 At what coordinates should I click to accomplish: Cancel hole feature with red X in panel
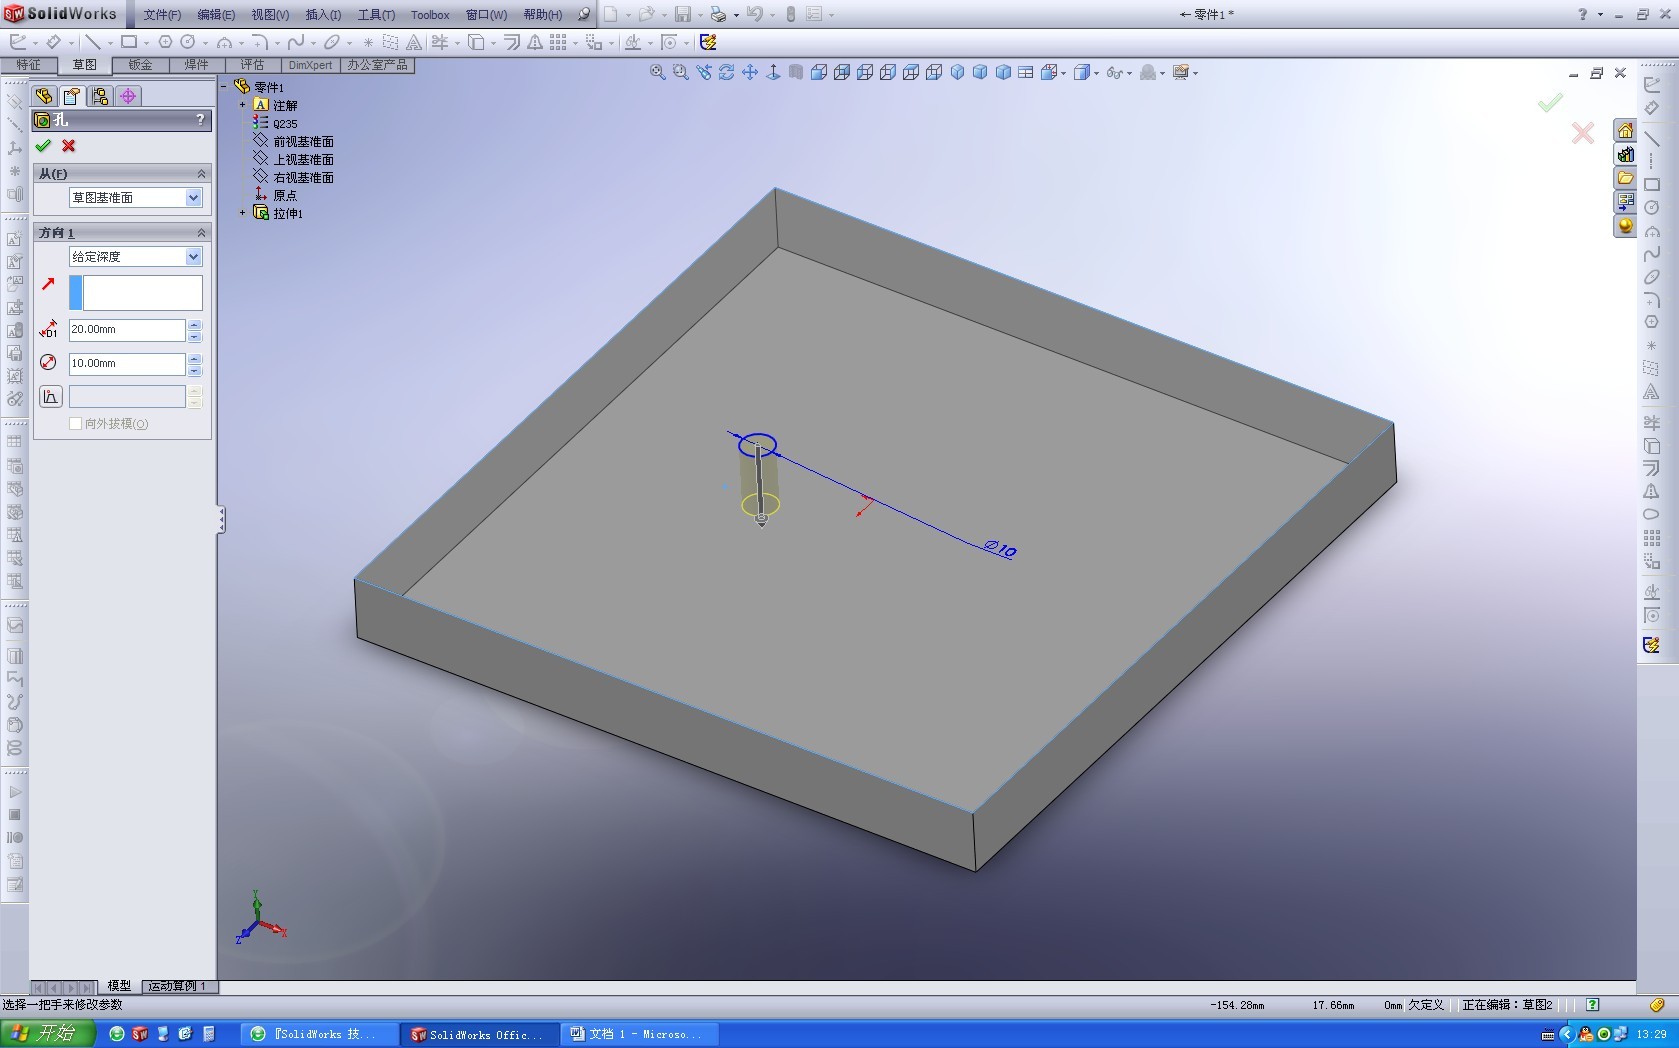pyautogui.click(x=69, y=146)
